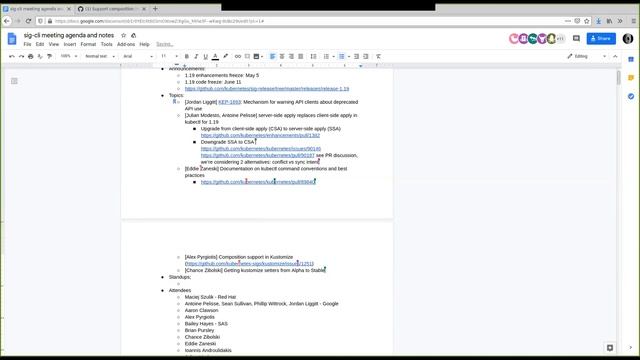Increase the paragraph indent
Image resolution: width=640 pixels, height=360 pixels.
click(x=366, y=56)
